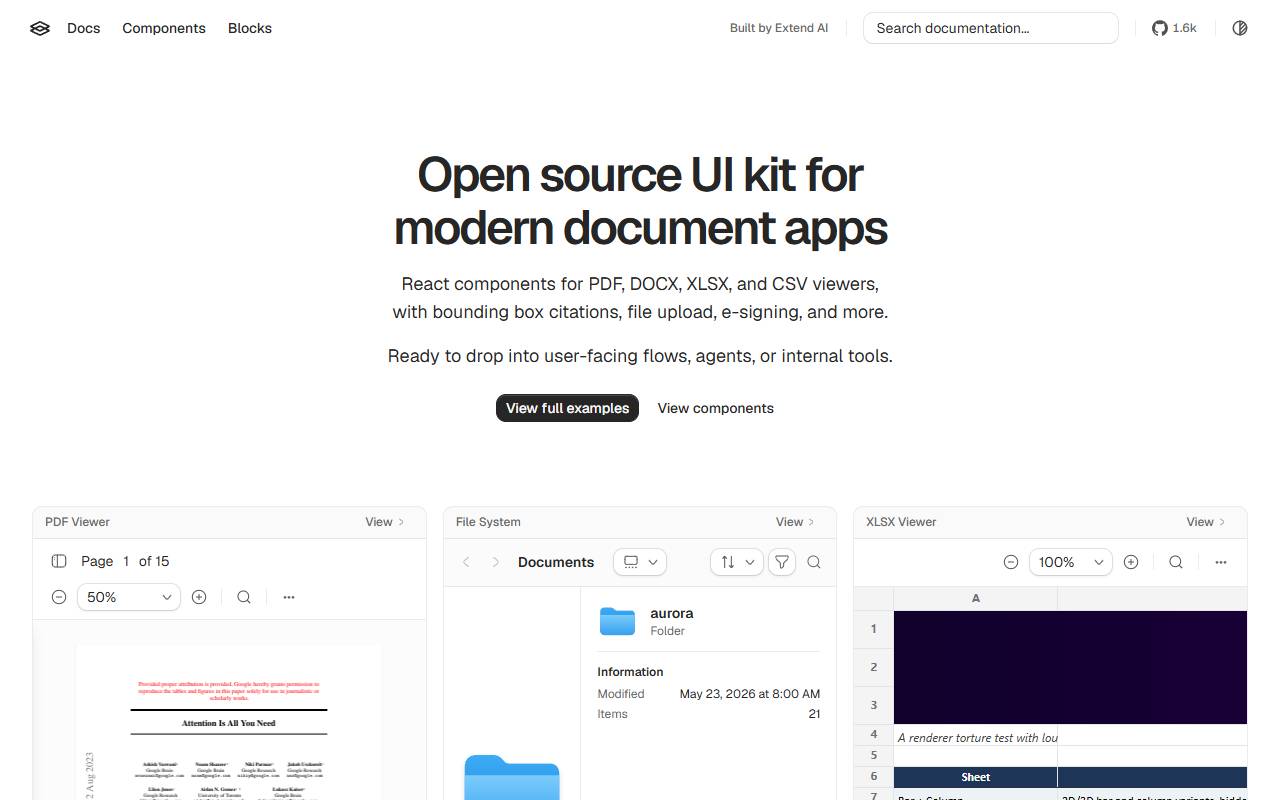The image size is (1280, 800).
Task: Zoom out in the PDF Viewer
Action: (x=59, y=597)
